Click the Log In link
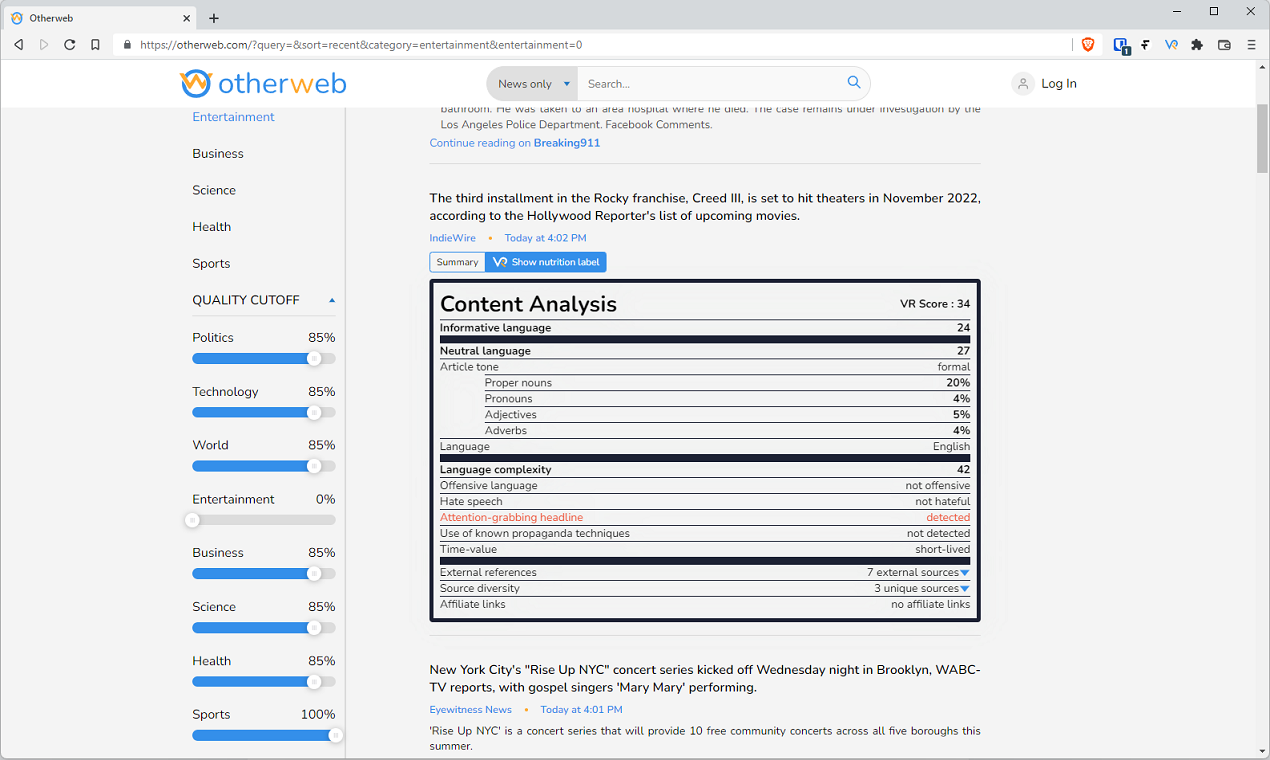The image size is (1270, 760). 1059,84
